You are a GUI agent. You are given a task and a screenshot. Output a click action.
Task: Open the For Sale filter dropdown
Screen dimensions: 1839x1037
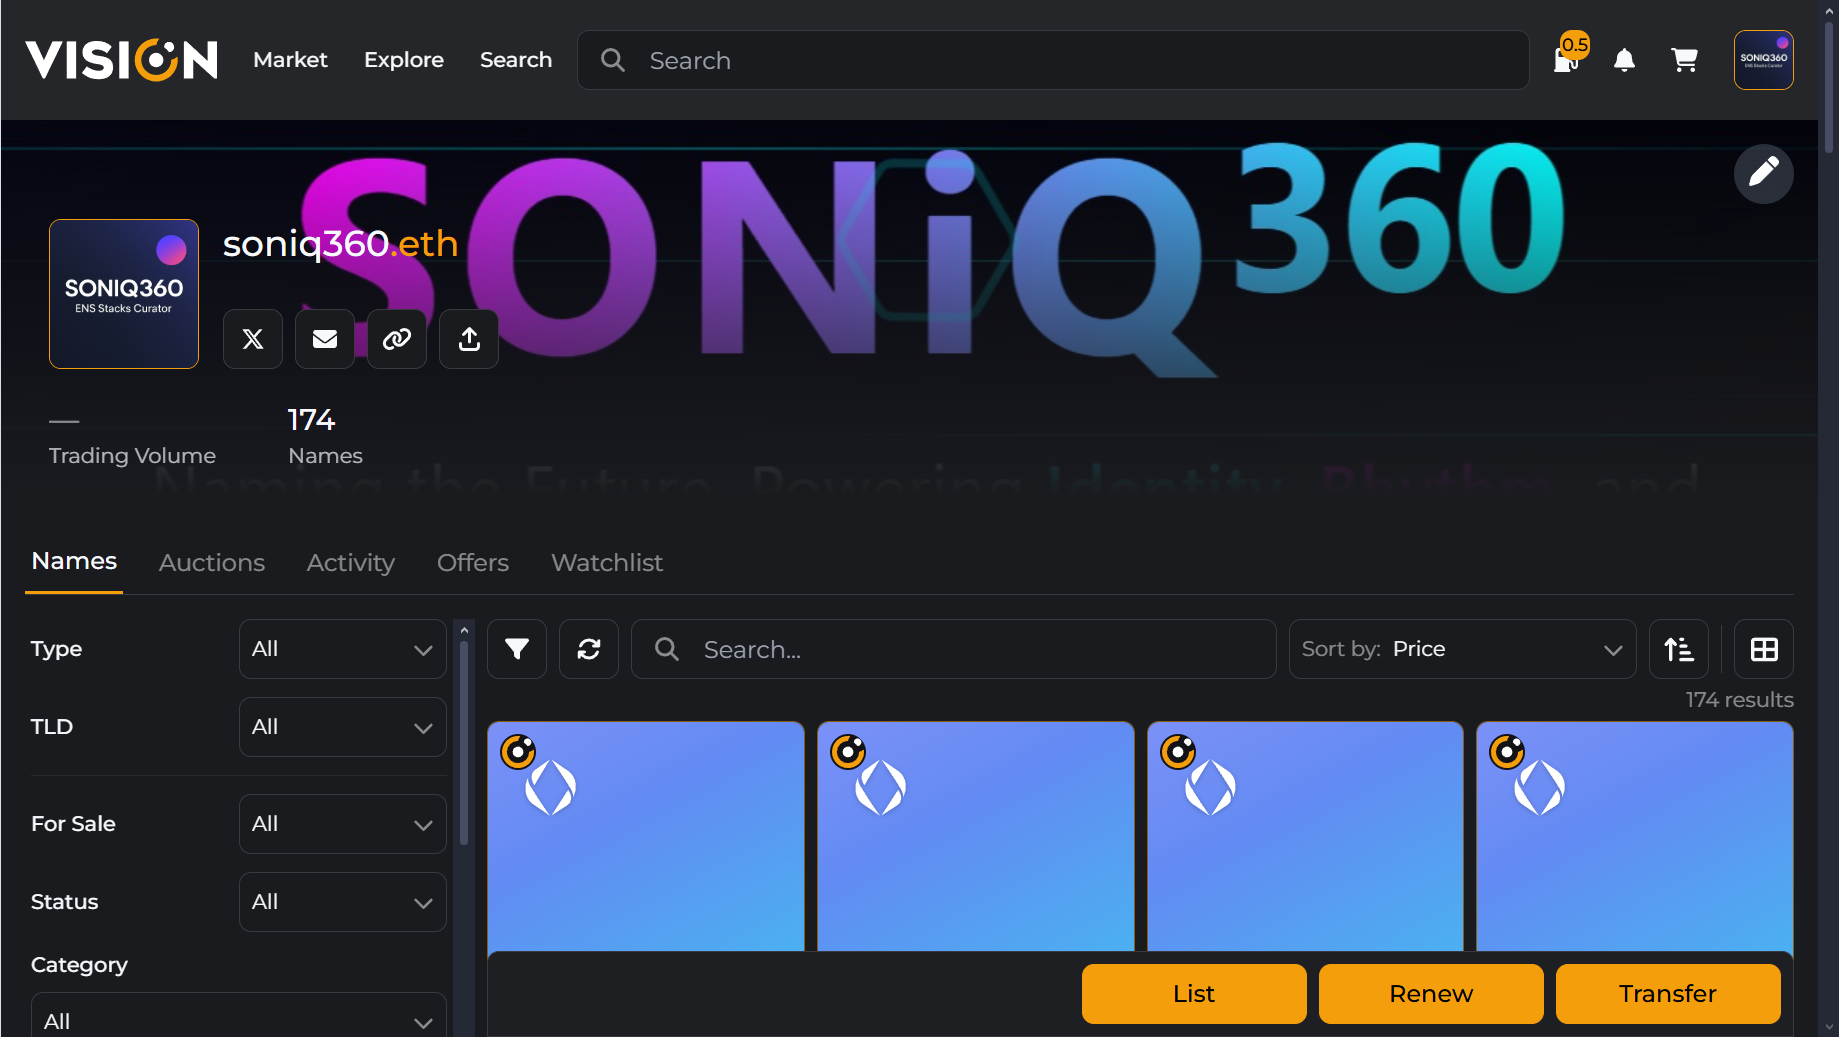343,824
